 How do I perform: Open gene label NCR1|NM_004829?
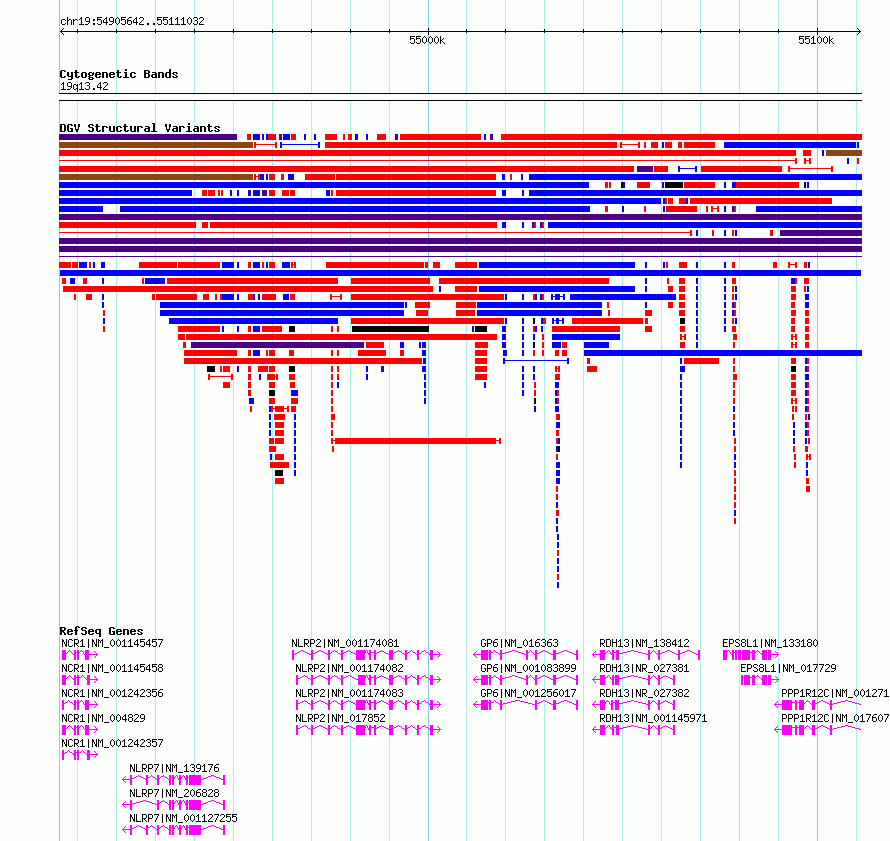point(103,718)
